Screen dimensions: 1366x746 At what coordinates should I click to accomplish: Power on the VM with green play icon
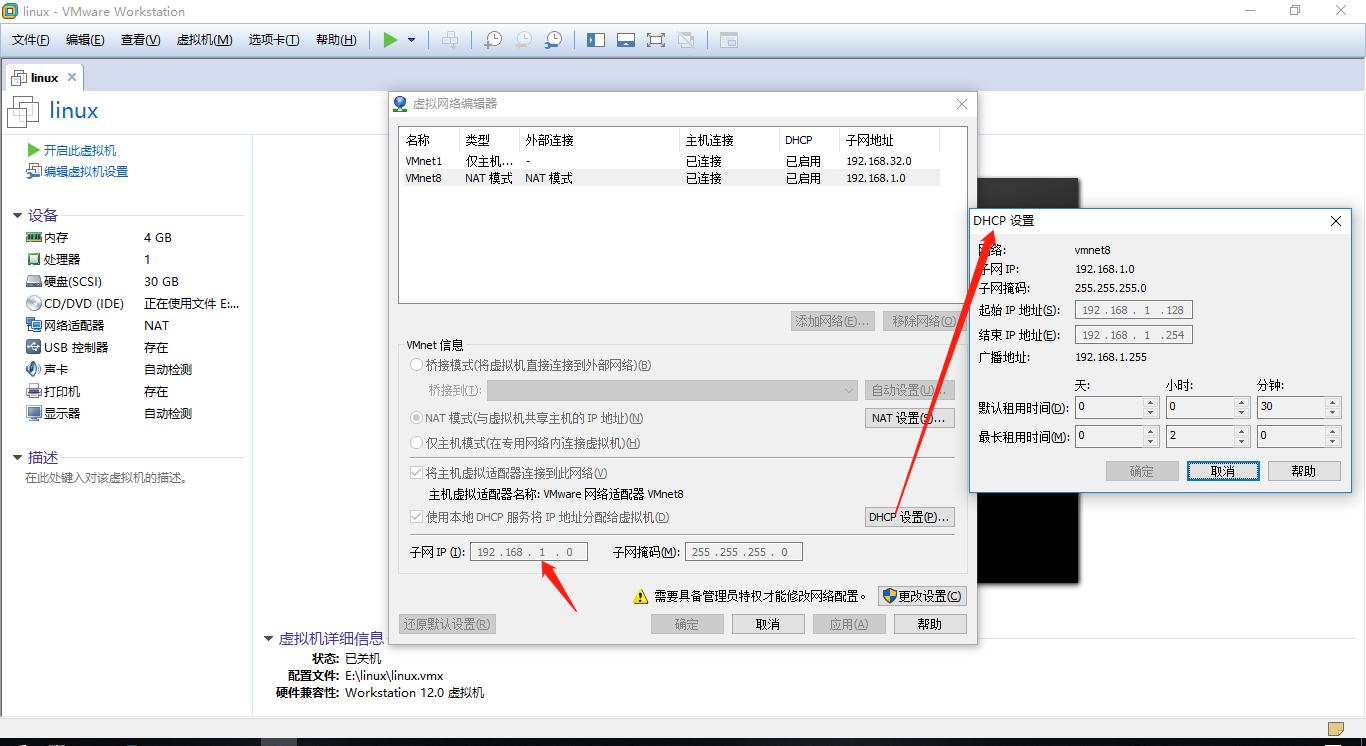[390, 40]
